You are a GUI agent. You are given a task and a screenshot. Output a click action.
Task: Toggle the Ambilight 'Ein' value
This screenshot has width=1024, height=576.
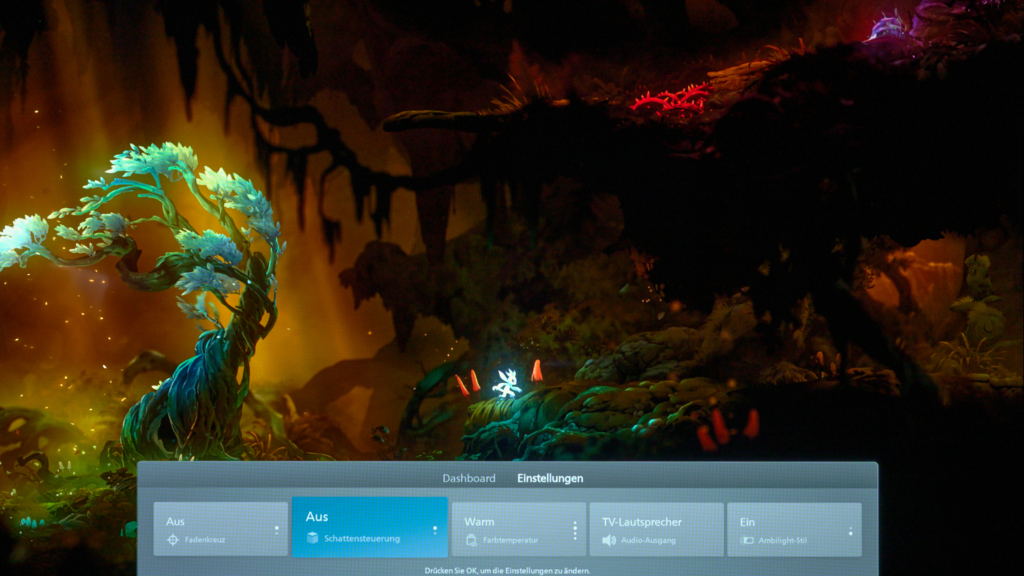(x=747, y=521)
